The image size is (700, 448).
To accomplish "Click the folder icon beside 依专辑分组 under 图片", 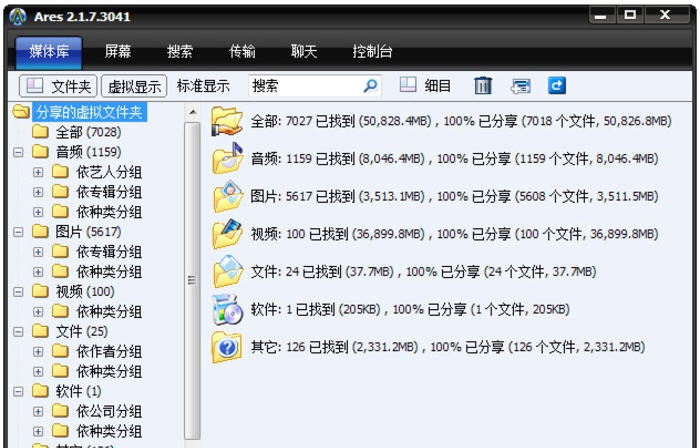I will [60, 252].
